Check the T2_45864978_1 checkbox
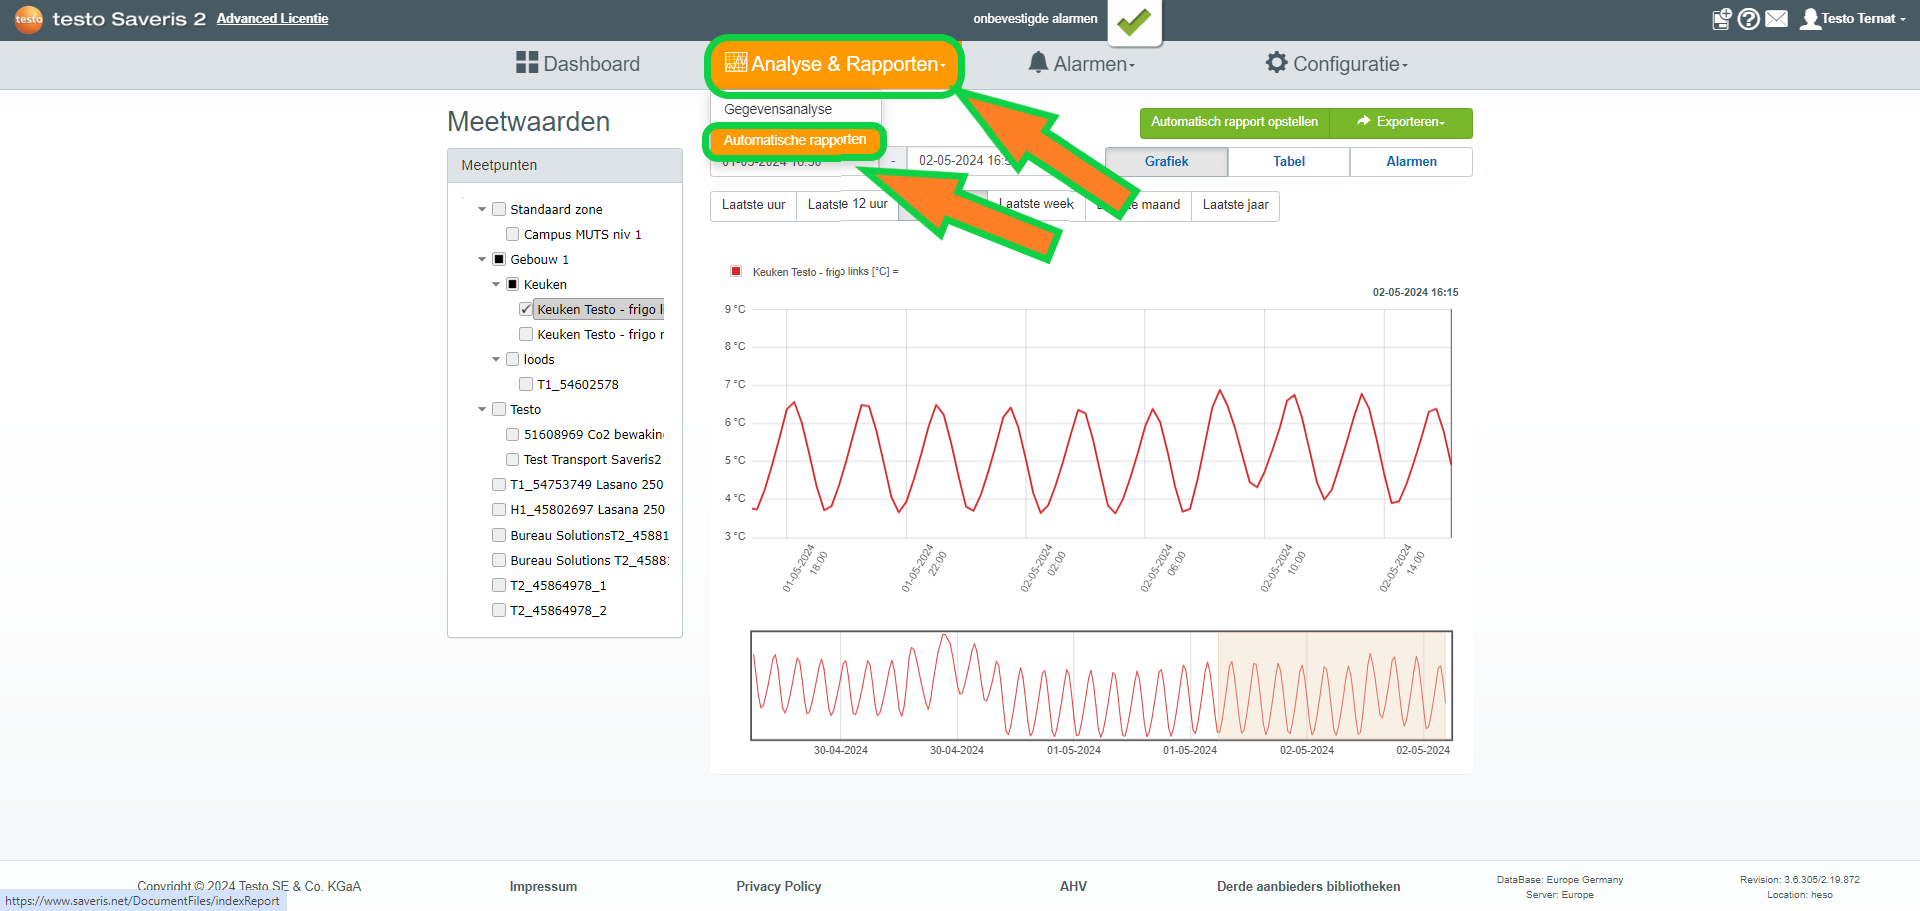1920x911 pixels. tap(499, 585)
